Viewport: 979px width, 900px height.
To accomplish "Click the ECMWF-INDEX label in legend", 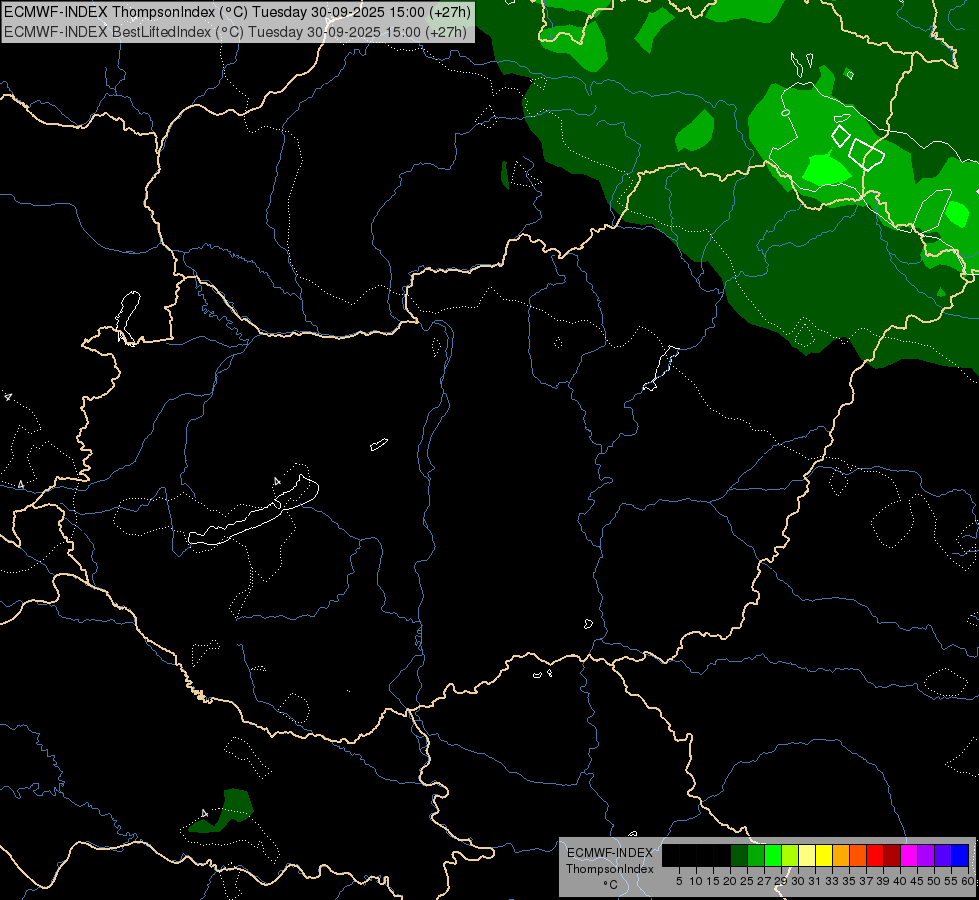I will tap(610, 853).
